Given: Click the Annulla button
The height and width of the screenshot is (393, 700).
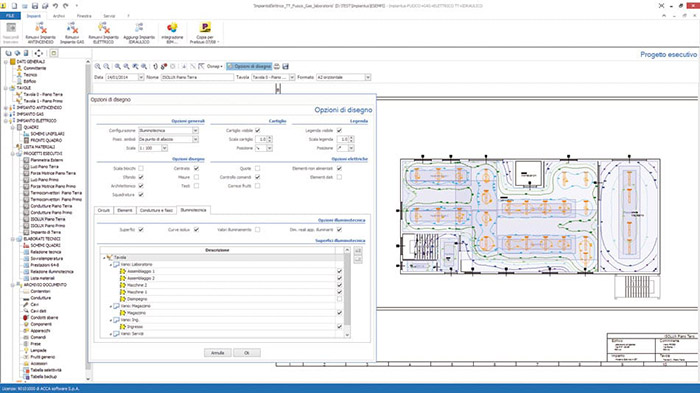Looking at the screenshot, I should click(x=217, y=353).
